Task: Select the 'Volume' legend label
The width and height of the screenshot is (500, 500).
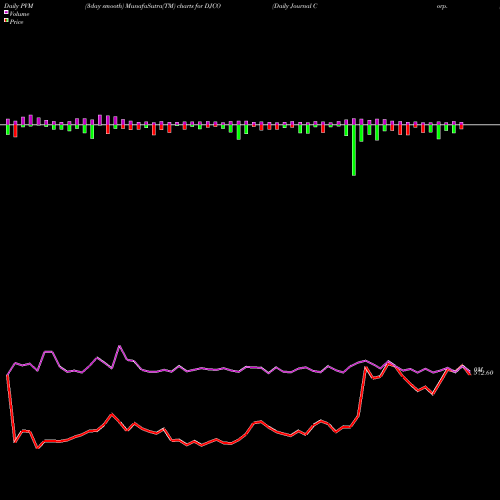Action: [19, 14]
